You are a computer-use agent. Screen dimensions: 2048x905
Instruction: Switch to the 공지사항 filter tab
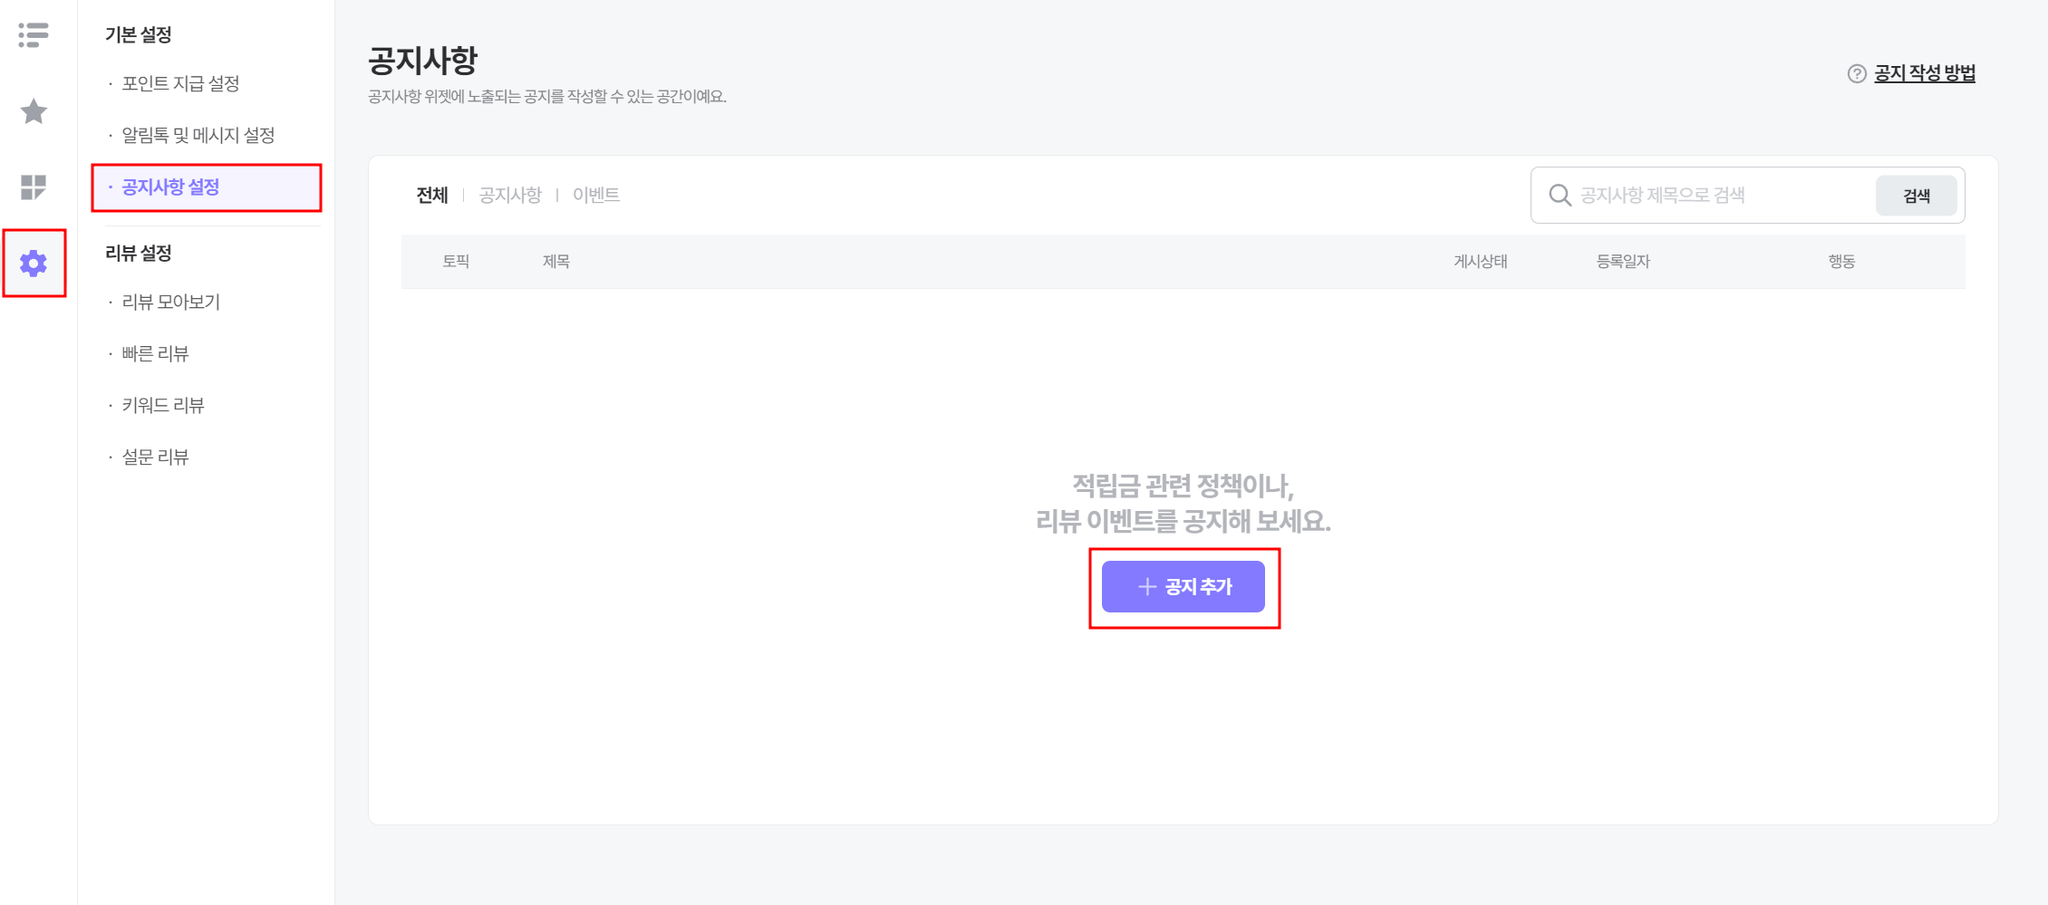[510, 195]
